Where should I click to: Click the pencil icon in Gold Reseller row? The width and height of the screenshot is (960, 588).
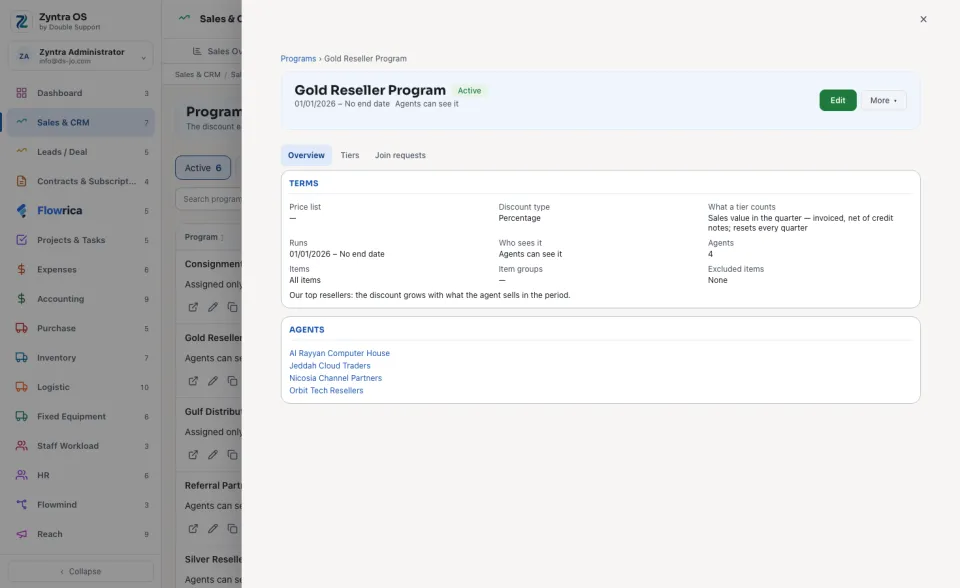click(x=212, y=381)
